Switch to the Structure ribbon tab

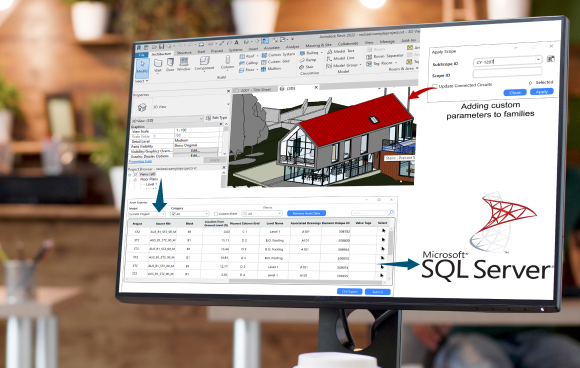pos(184,53)
